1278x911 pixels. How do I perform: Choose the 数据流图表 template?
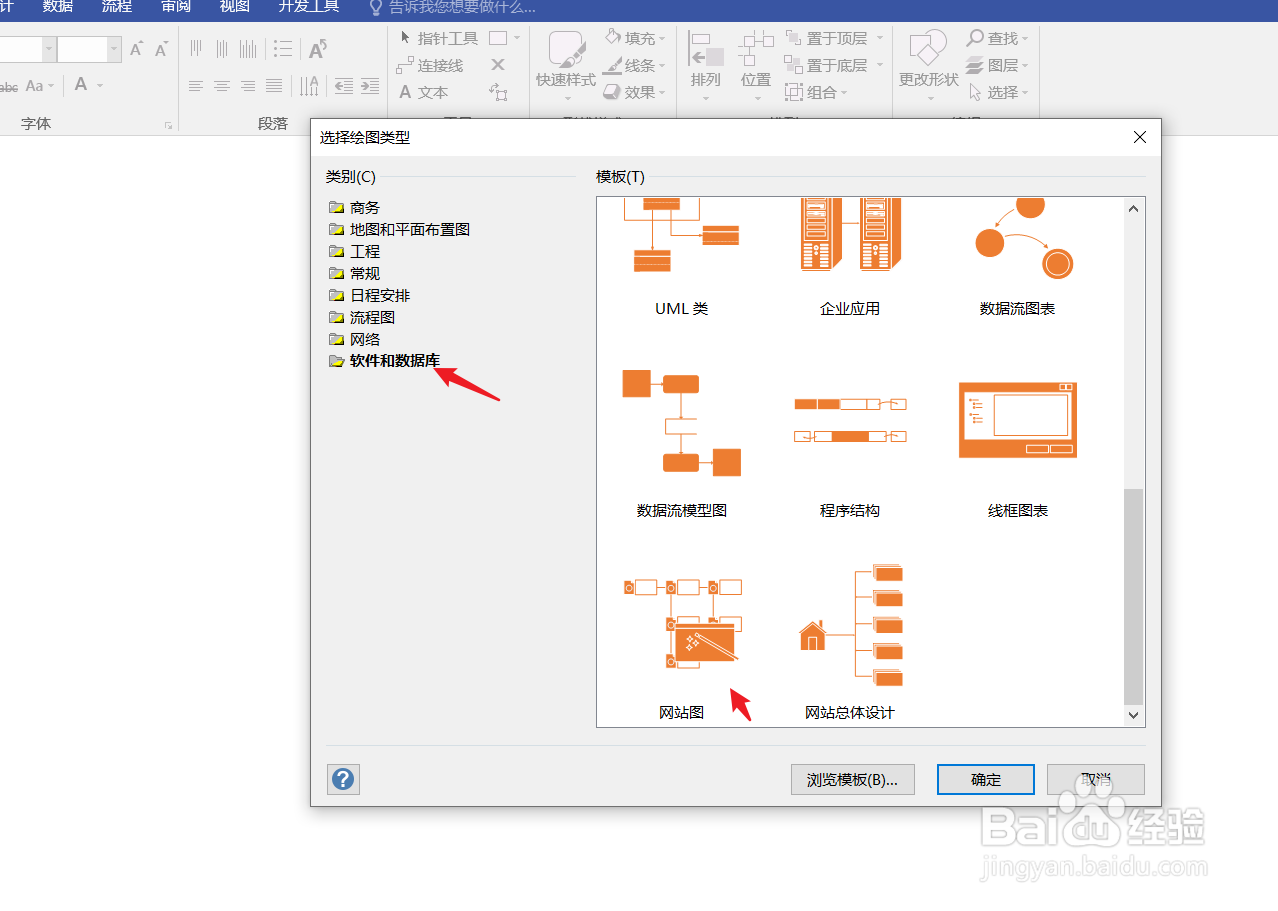[1018, 258]
